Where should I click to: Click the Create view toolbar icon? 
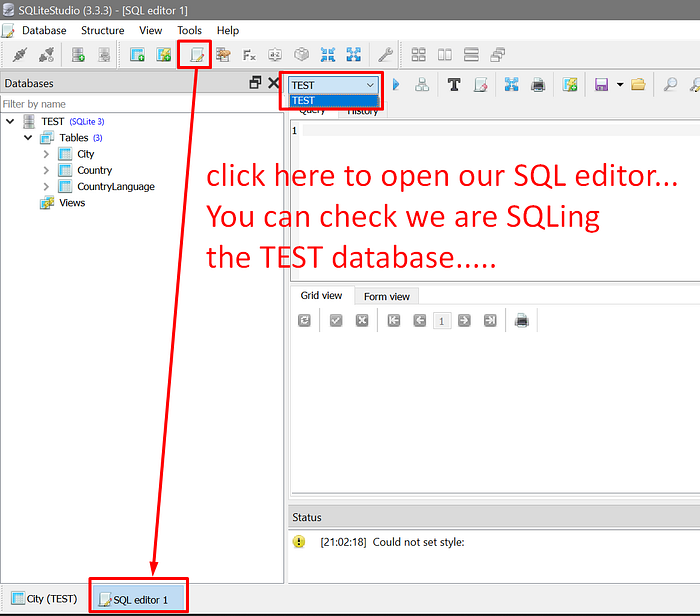(163, 55)
